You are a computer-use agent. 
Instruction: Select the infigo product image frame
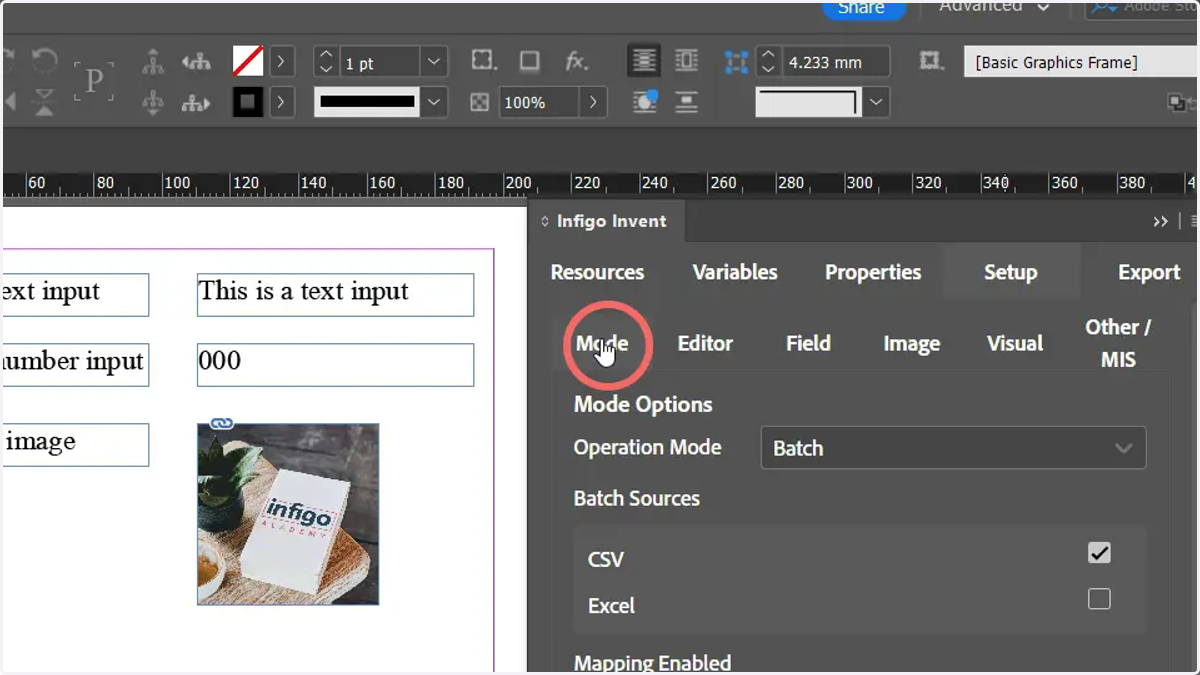(288, 514)
